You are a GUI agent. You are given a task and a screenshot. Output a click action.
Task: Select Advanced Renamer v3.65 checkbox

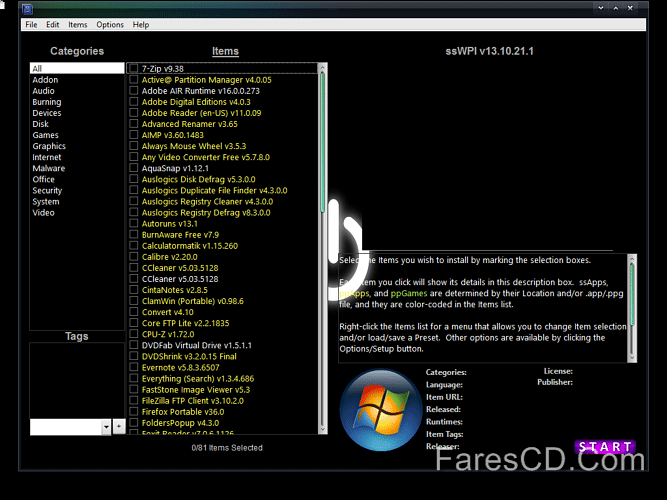point(134,124)
